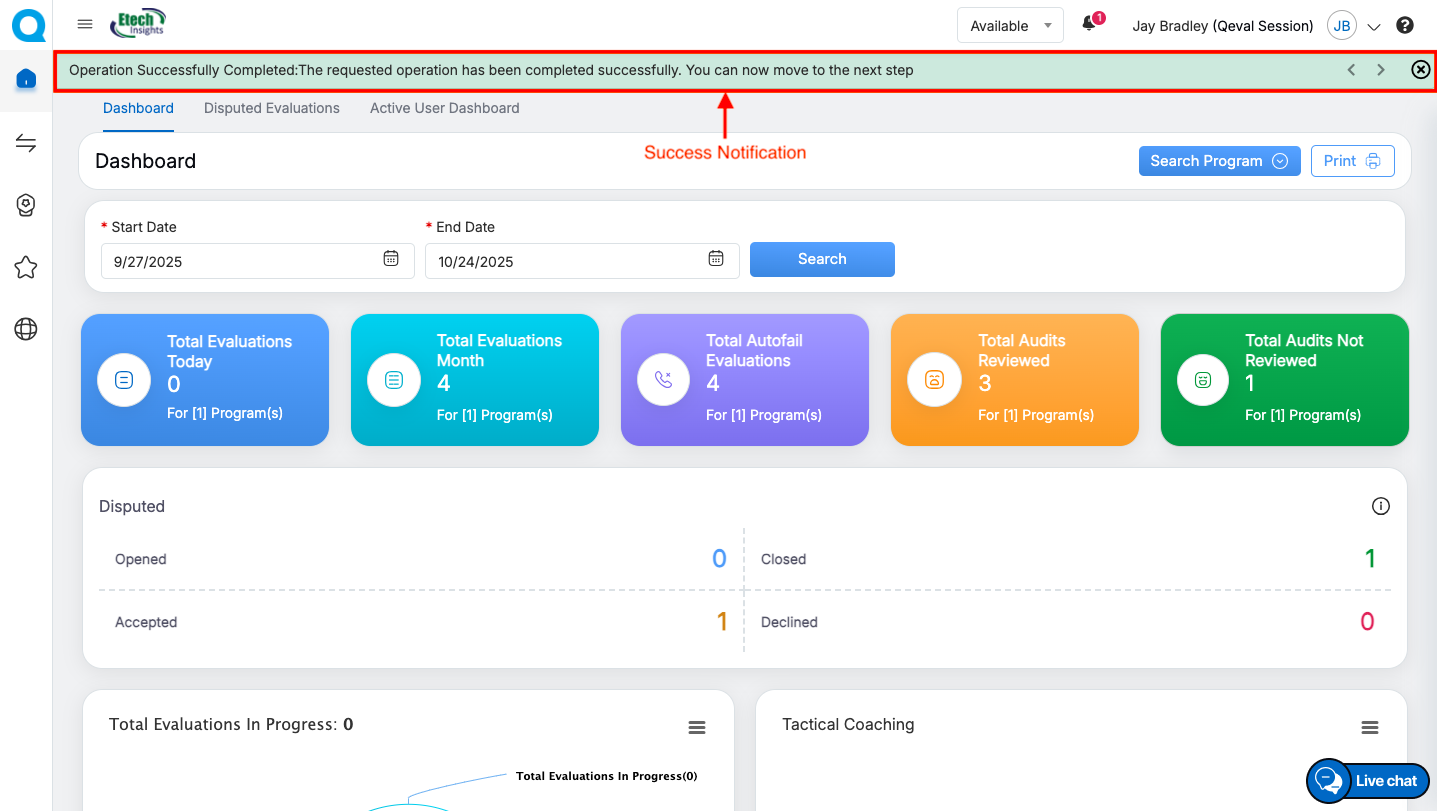Open the globe icon in the sidebar
The height and width of the screenshot is (811, 1437).
coord(26,329)
